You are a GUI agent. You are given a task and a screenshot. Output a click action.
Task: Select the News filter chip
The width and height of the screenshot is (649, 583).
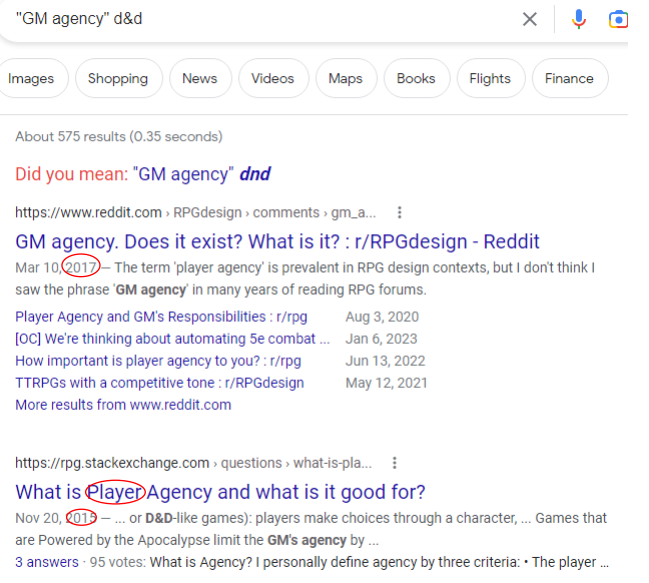(200, 79)
